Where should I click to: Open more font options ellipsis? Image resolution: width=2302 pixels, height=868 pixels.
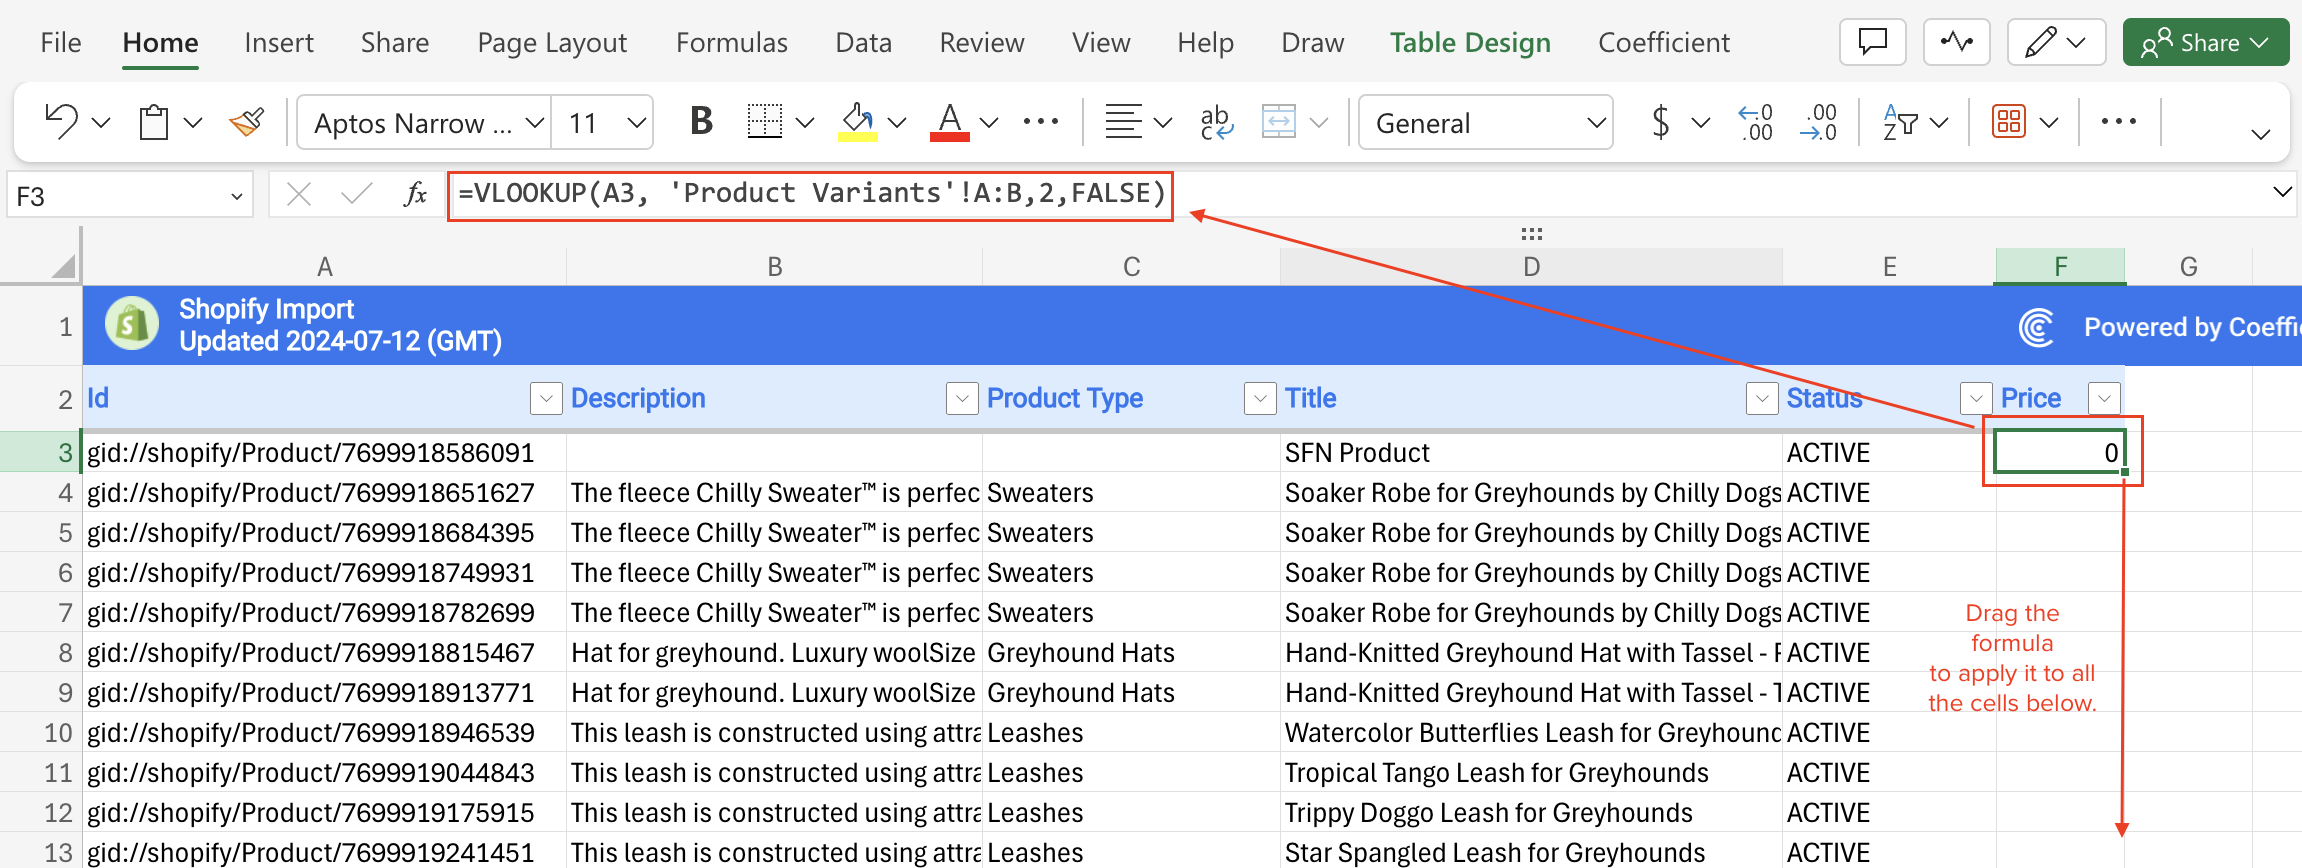click(x=1040, y=122)
